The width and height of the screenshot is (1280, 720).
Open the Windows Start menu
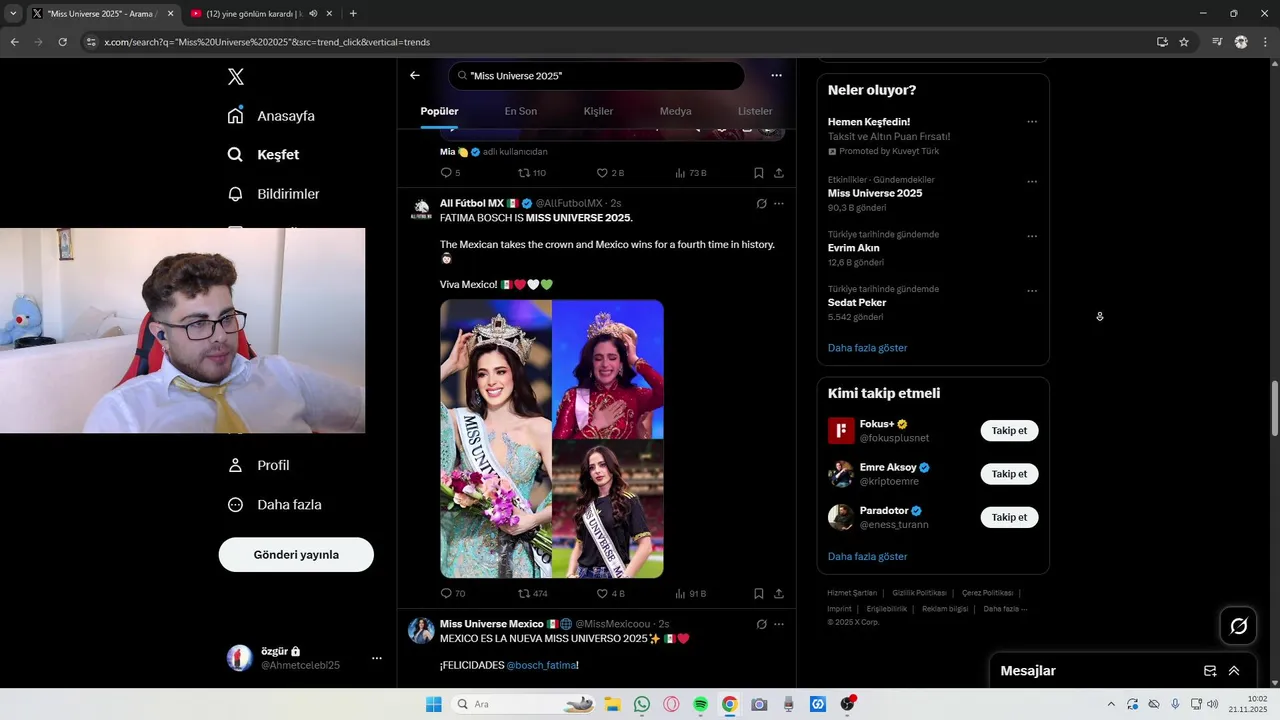(433, 704)
